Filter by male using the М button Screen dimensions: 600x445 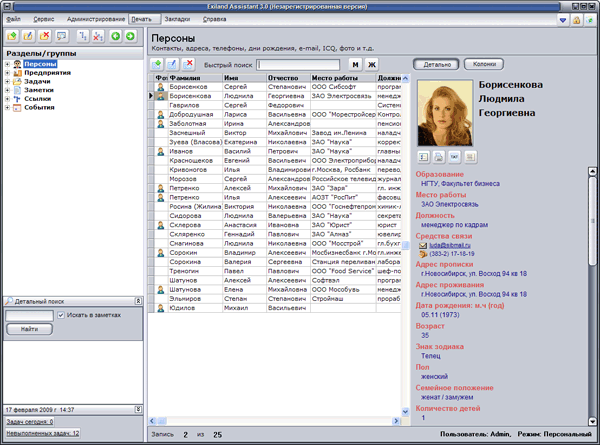click(x=355, y=65)
